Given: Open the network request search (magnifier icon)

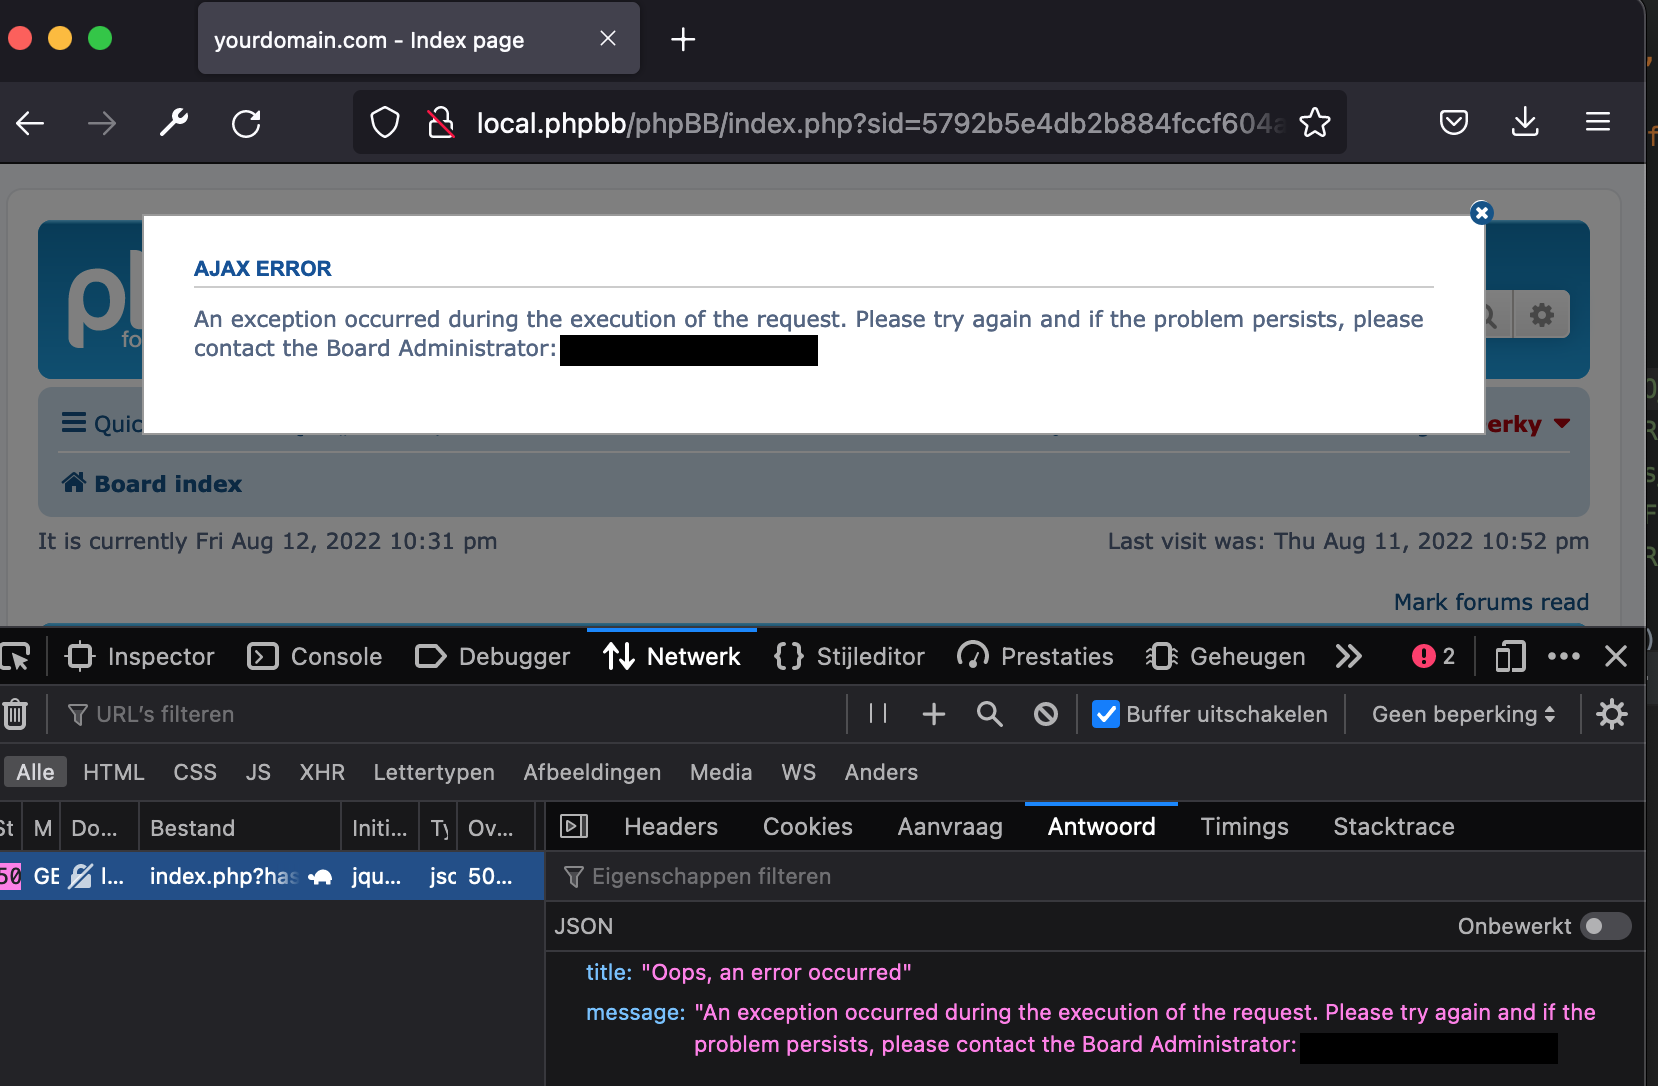Looking at the screenshot, I should point(989,714).
